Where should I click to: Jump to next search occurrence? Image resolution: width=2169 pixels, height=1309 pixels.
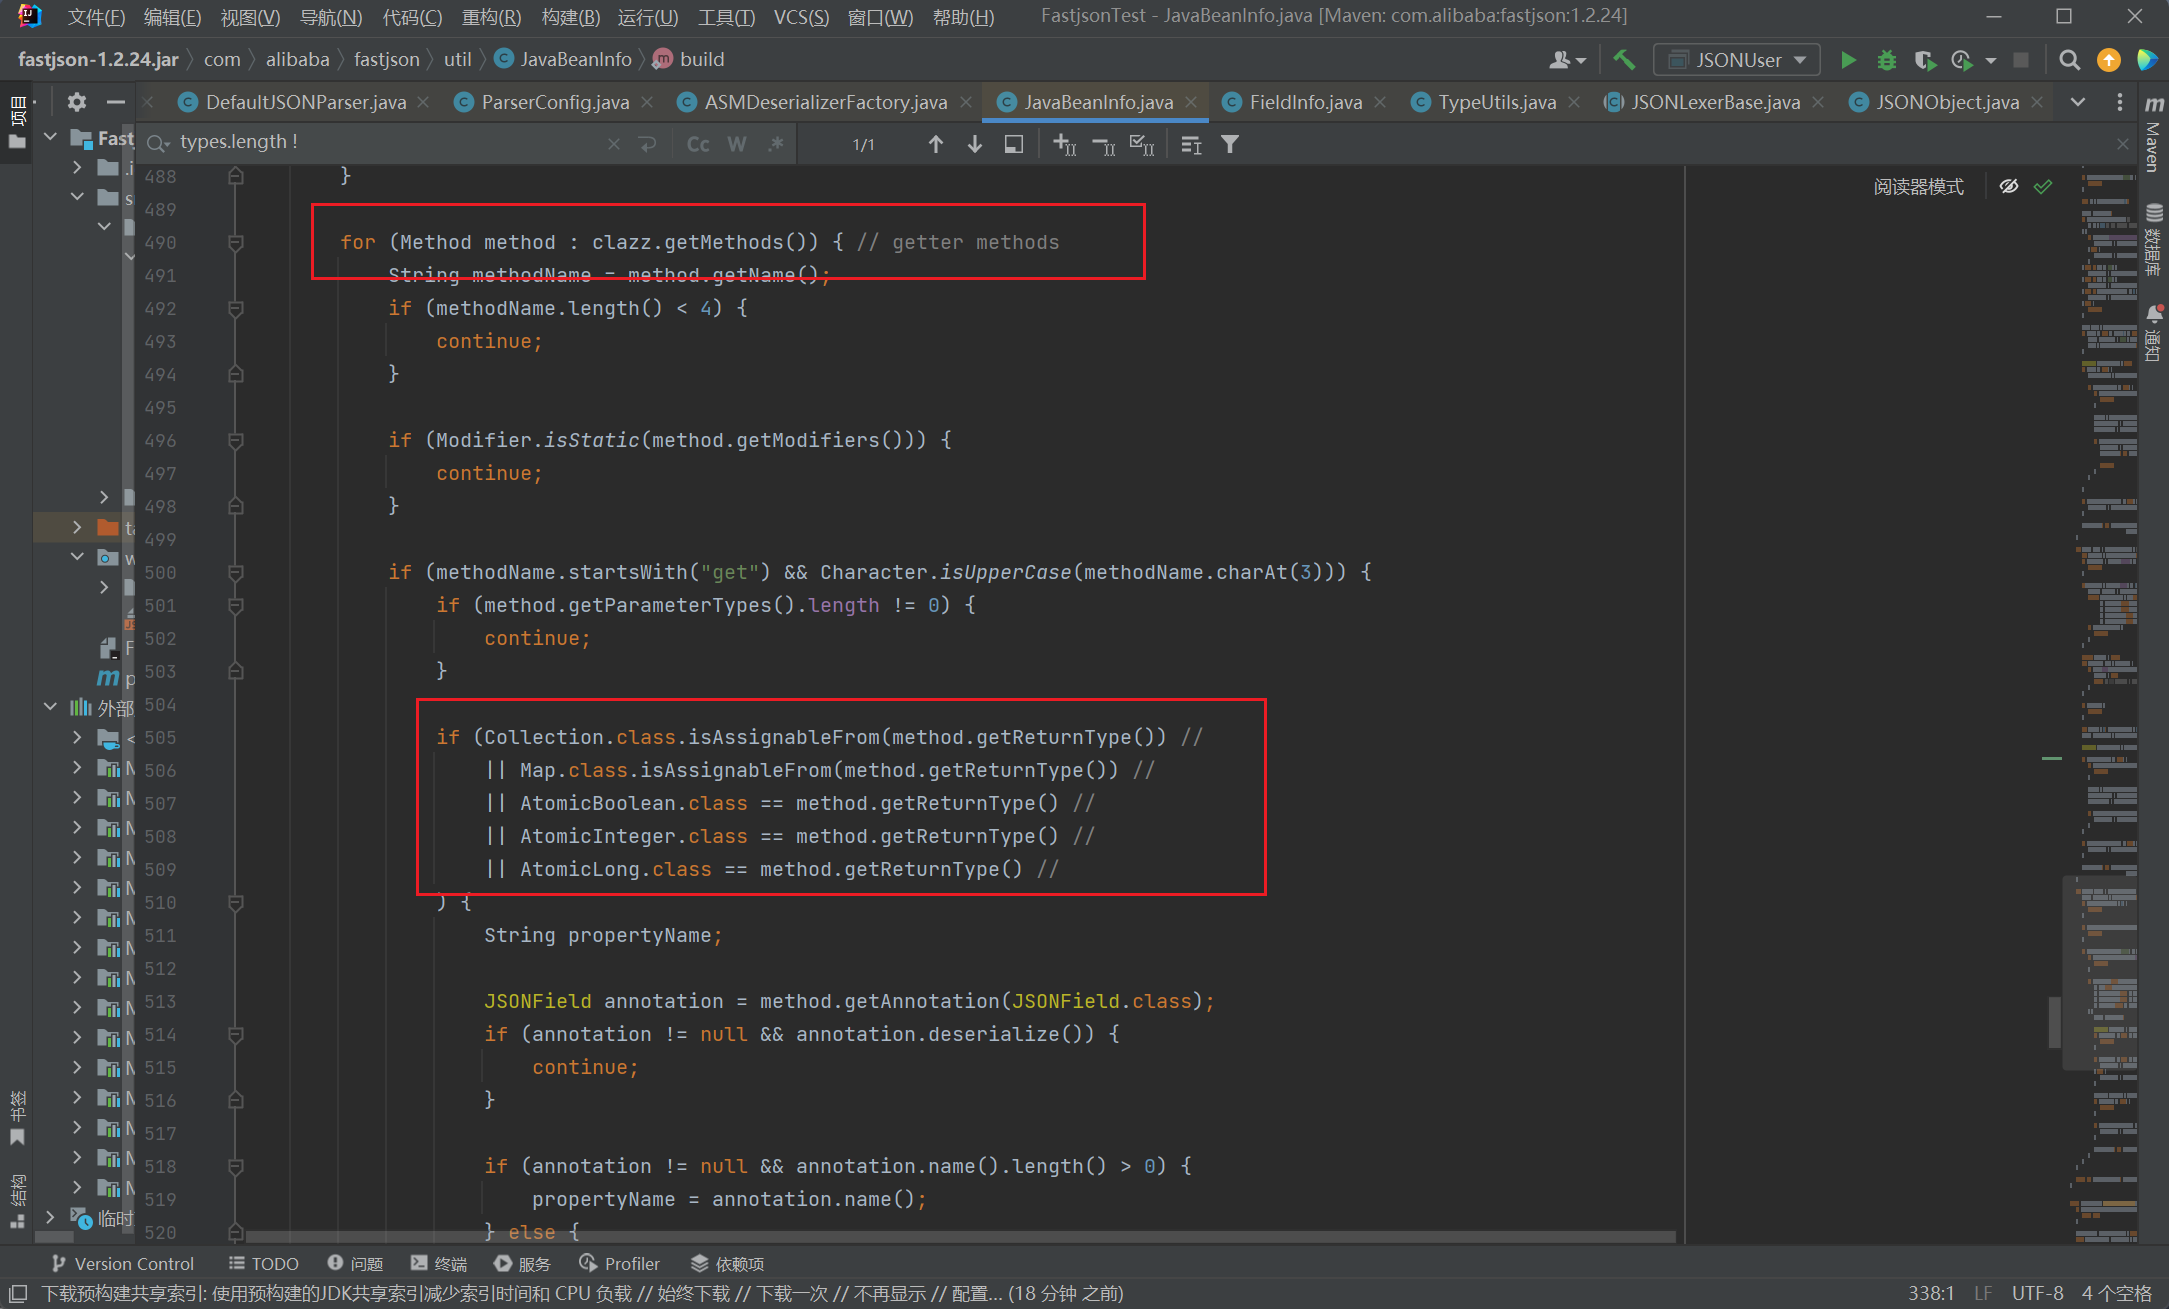(974, 144)
